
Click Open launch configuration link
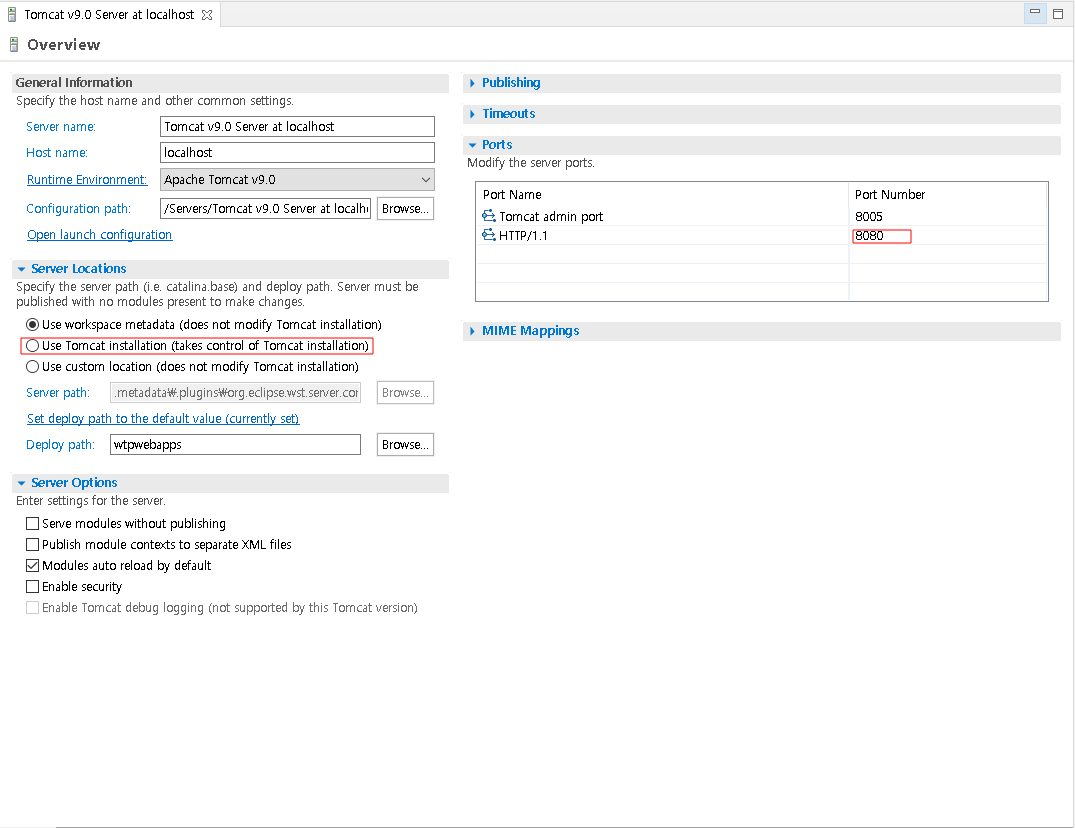pyautogui.click(x=99, y=234)
